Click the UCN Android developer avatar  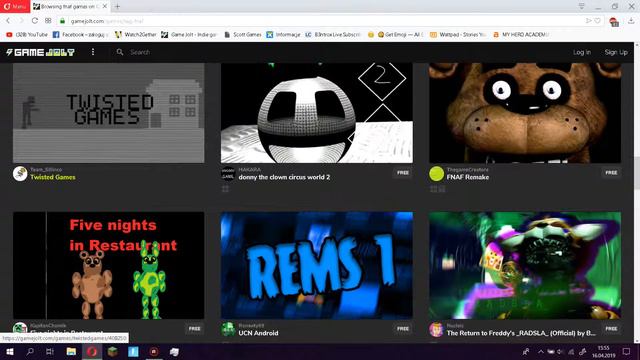point(228,329)
